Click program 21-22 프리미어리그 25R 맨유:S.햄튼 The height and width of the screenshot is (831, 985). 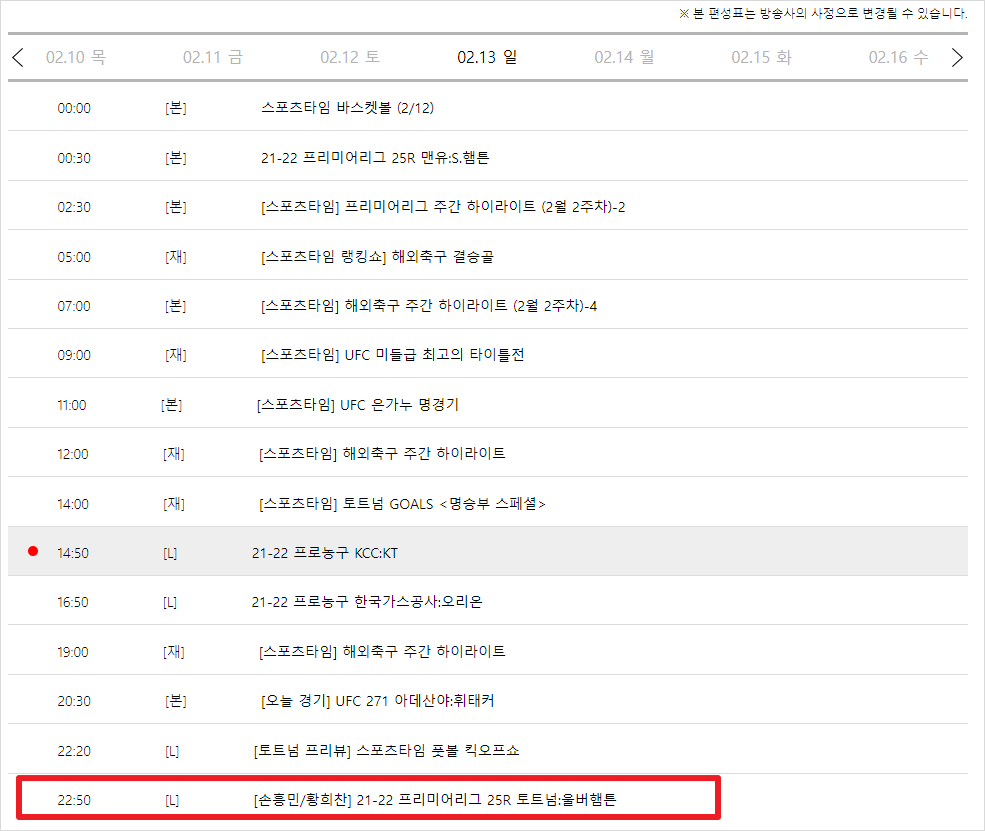click(x=375, y=158)
